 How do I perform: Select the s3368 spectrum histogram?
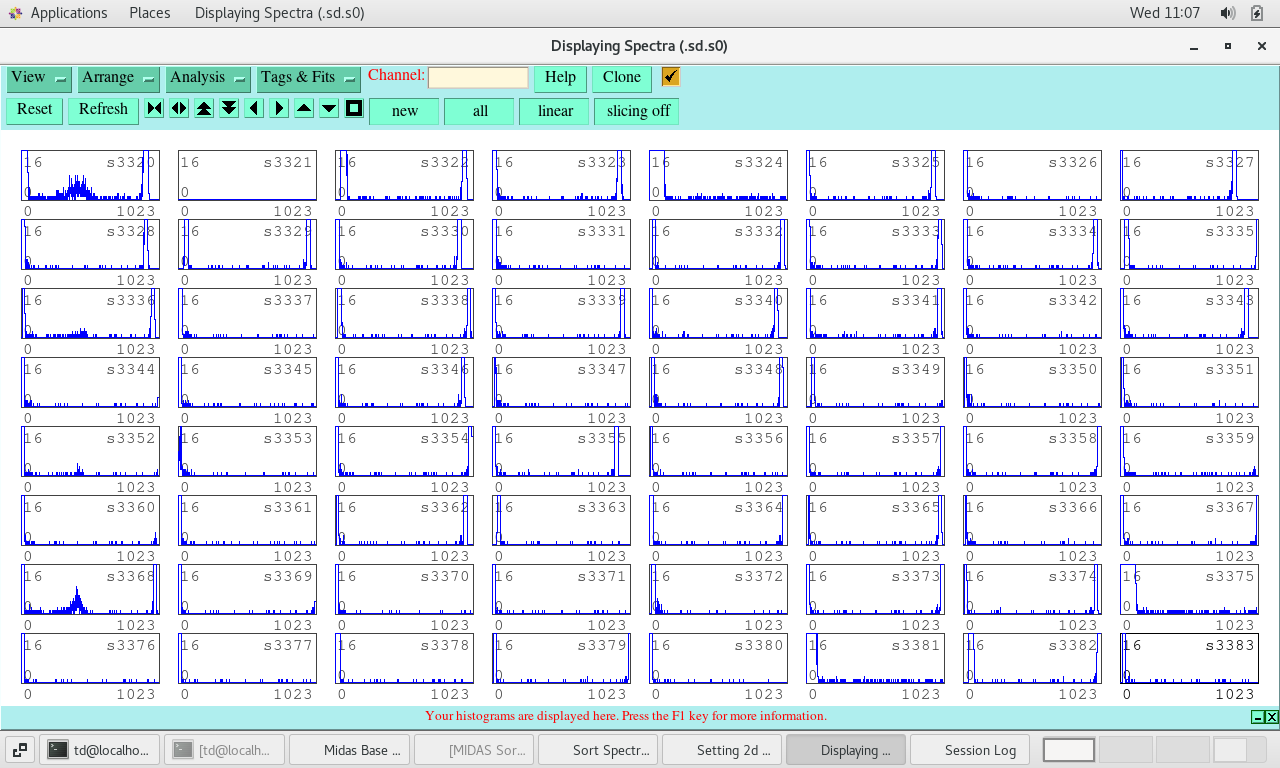(x=90, y=590)
